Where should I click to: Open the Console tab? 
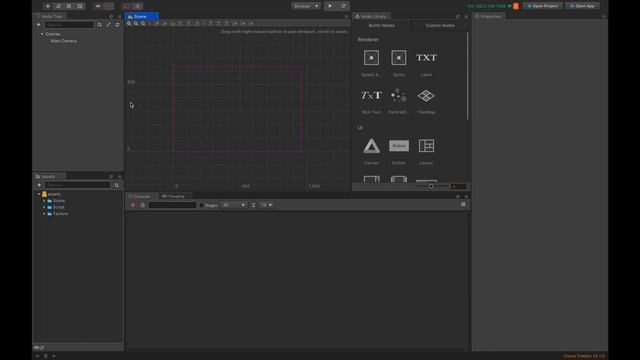[x=141, y=196]
